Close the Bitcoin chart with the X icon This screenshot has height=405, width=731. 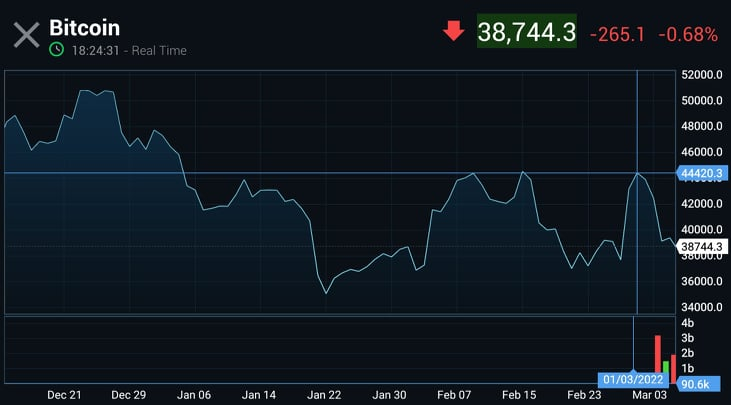pos(27,35)
